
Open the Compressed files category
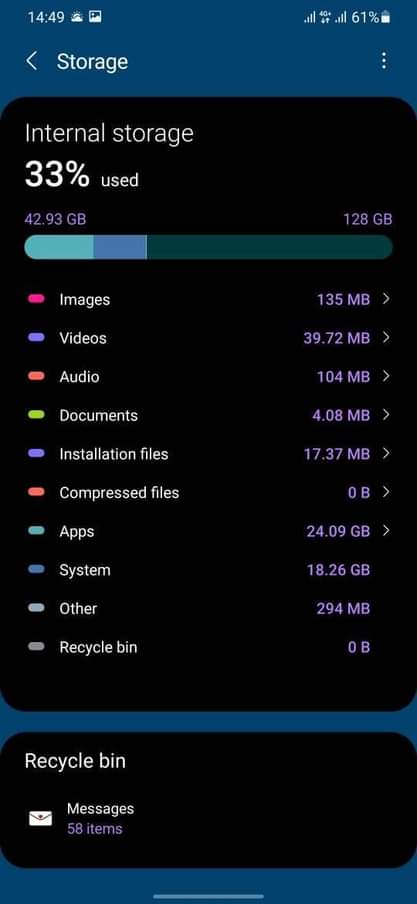coord(209,492)
